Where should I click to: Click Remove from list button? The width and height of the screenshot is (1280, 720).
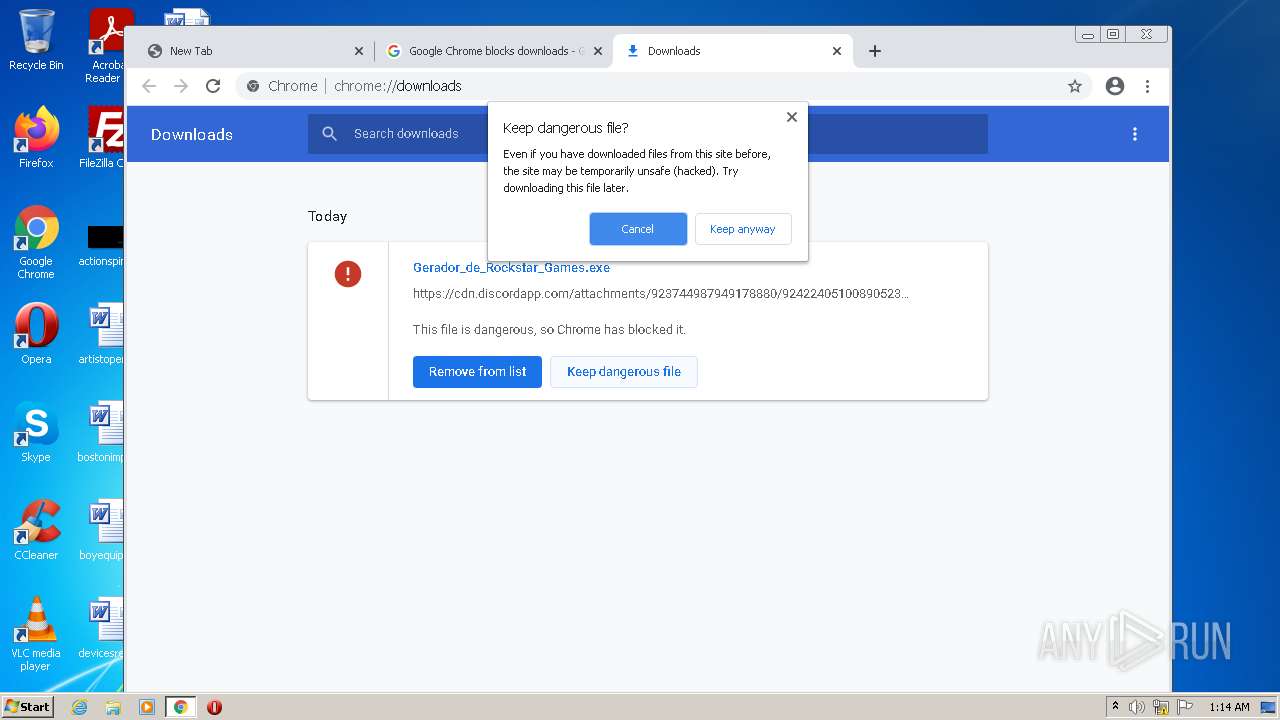click(477, 372)
